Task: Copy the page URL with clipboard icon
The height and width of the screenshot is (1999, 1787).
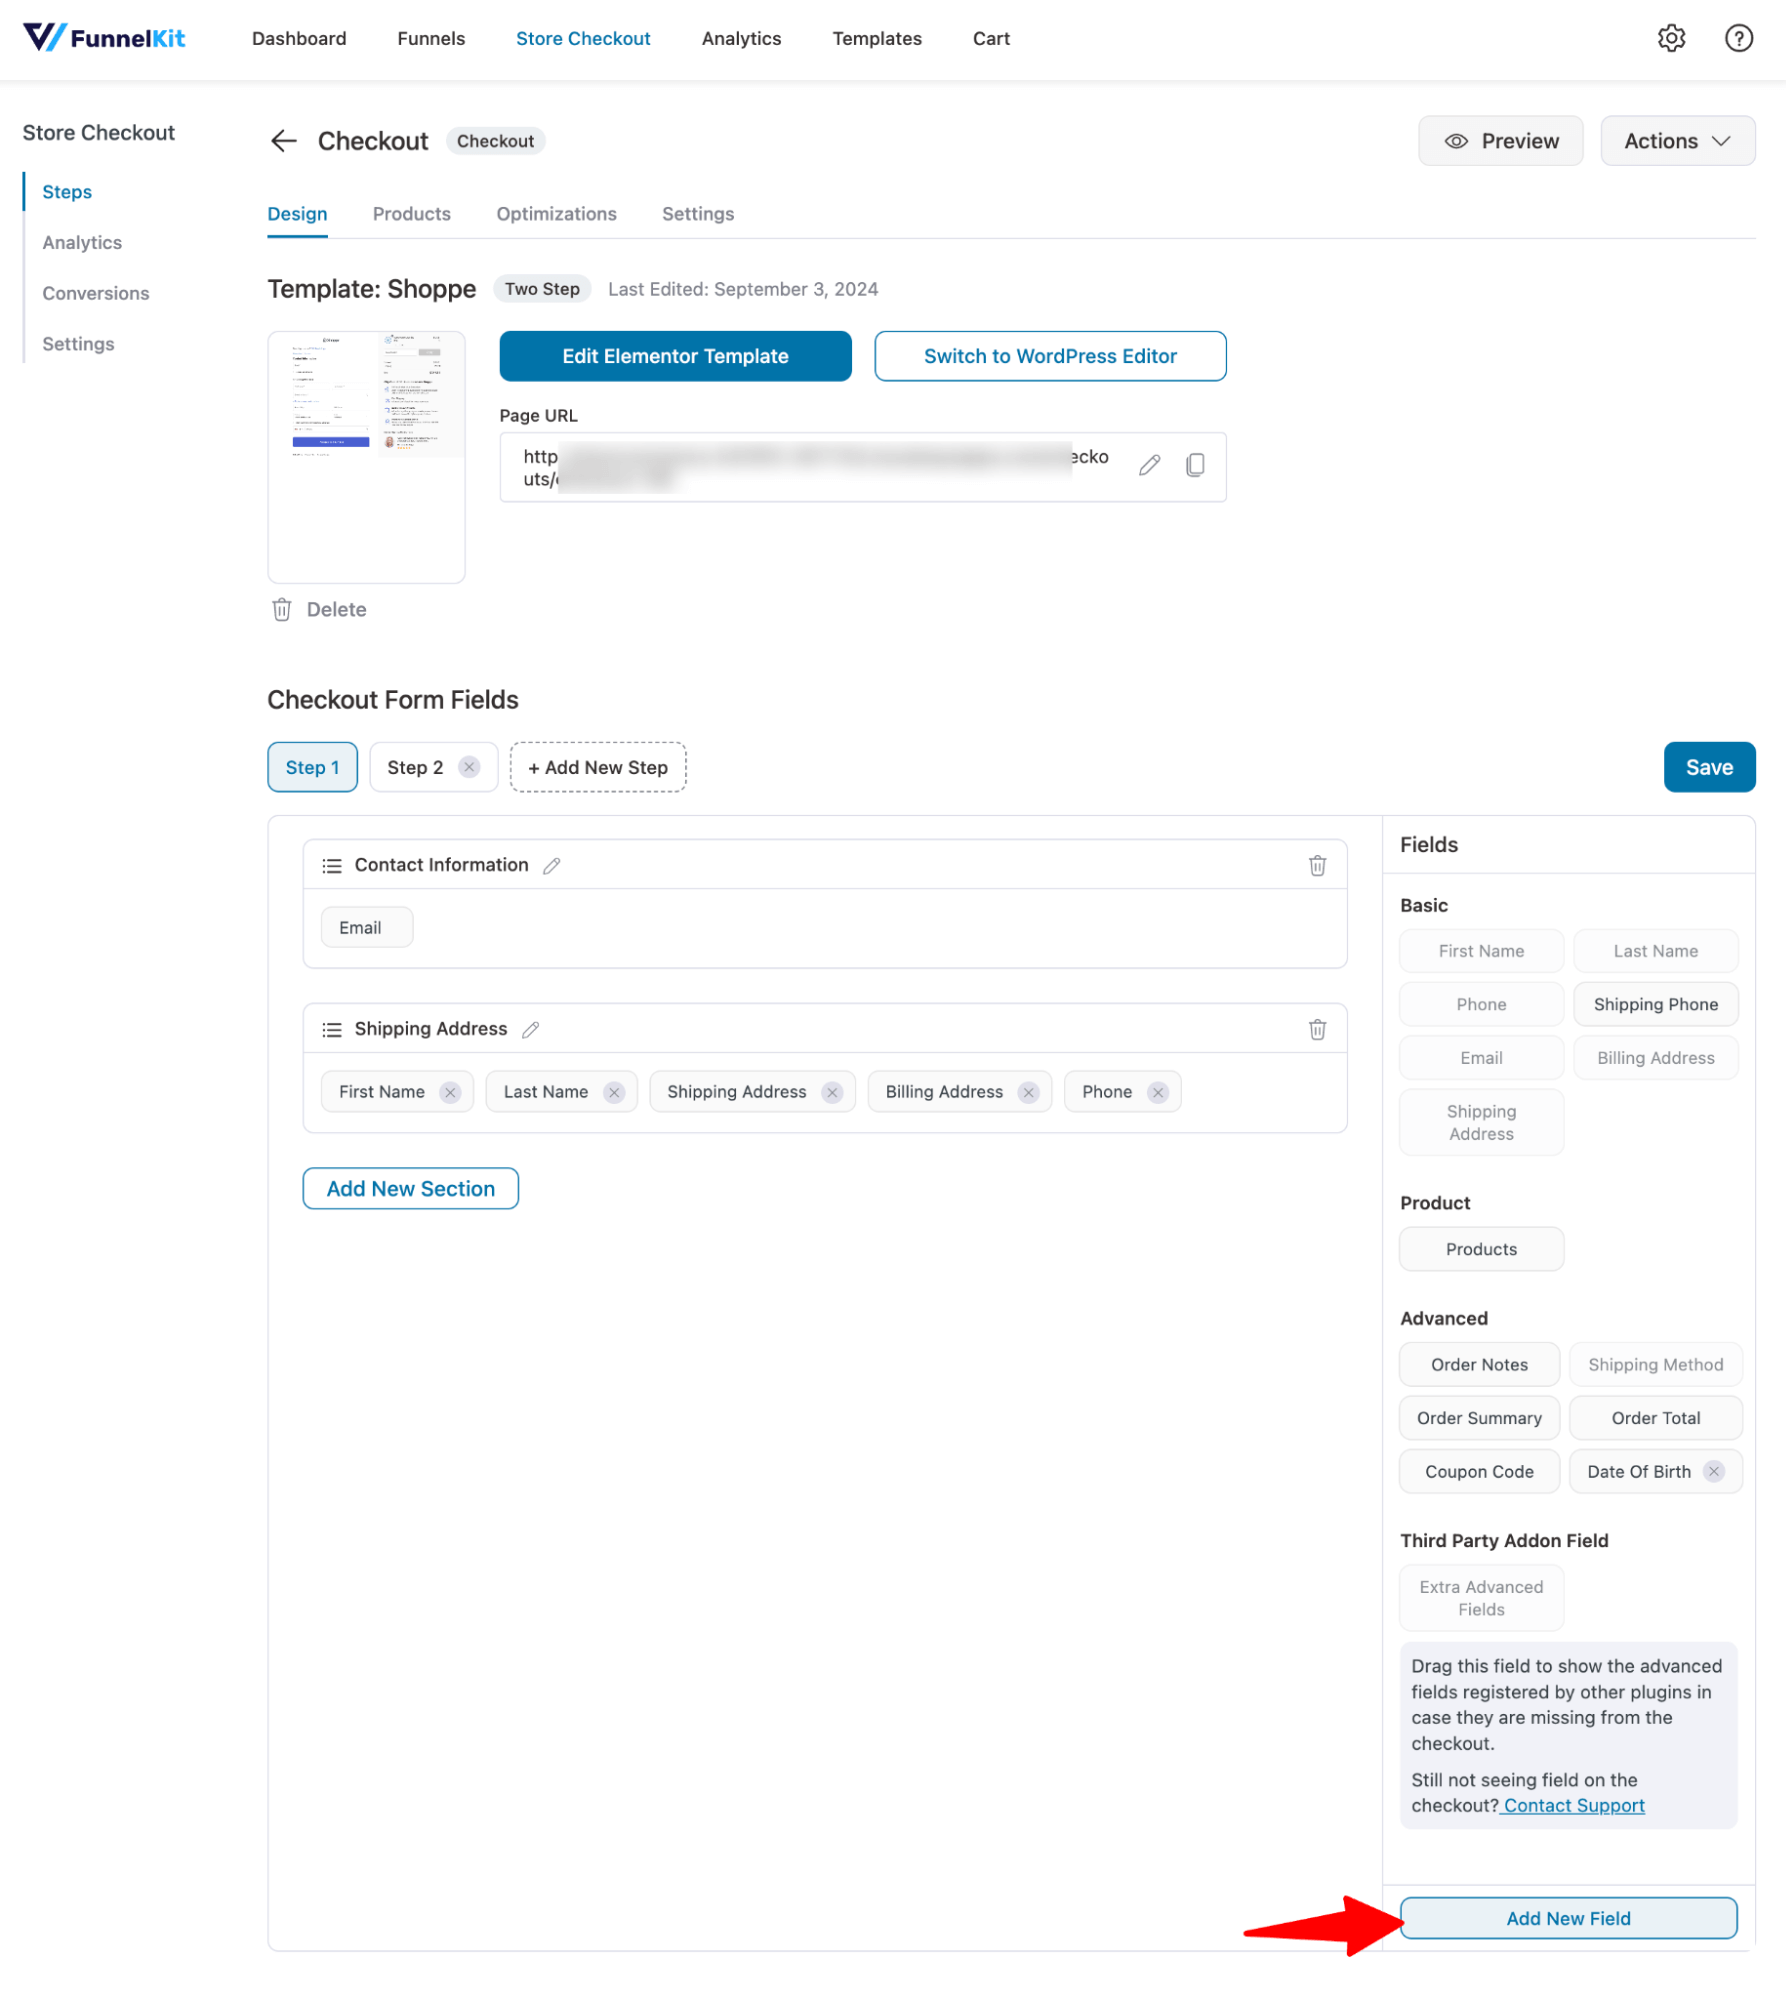Action: coord(1195,465)
